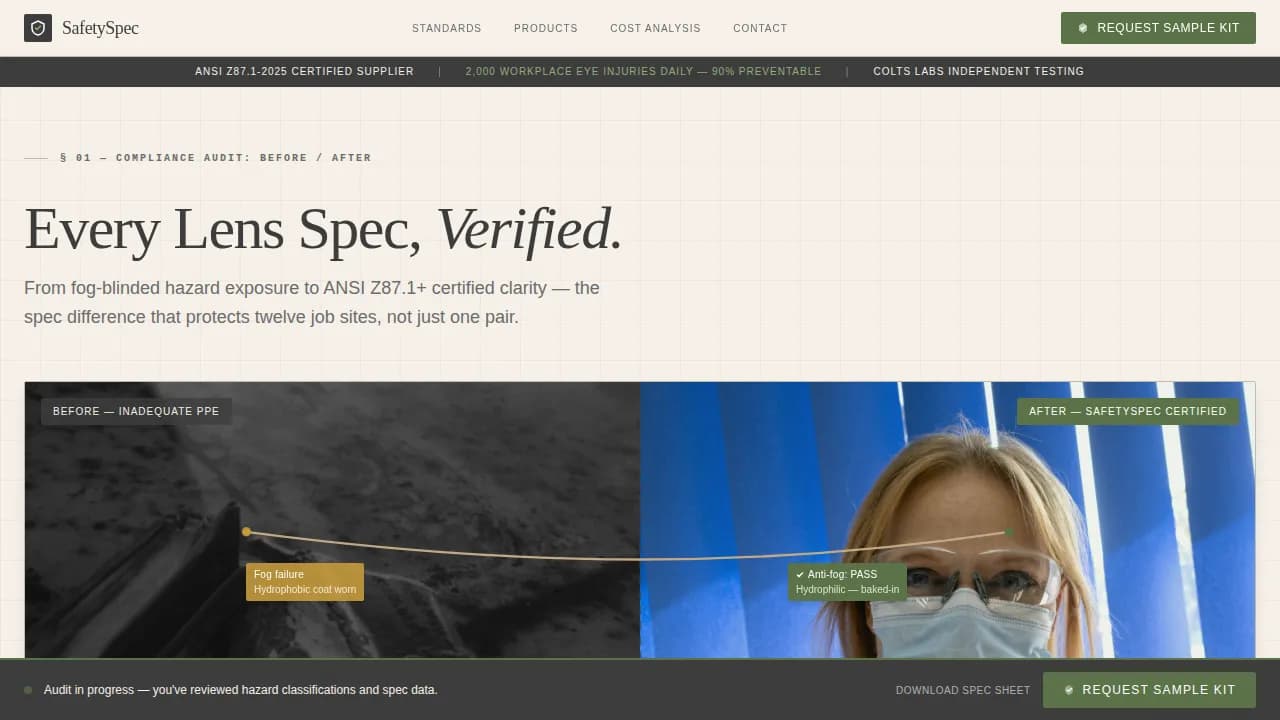
Task: Click the Fog failure hydrophobic coat tooltip
Action: click(x=305, y=581)
